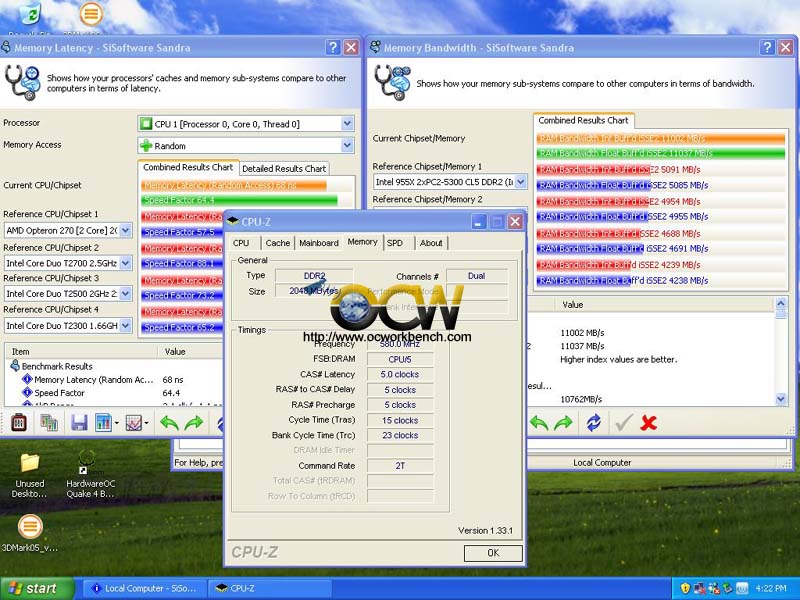Click the scroll-up arrow in Memory Bandwidth results list
Viewport: 800px width, 600px height.
click(x=781, y=304)
